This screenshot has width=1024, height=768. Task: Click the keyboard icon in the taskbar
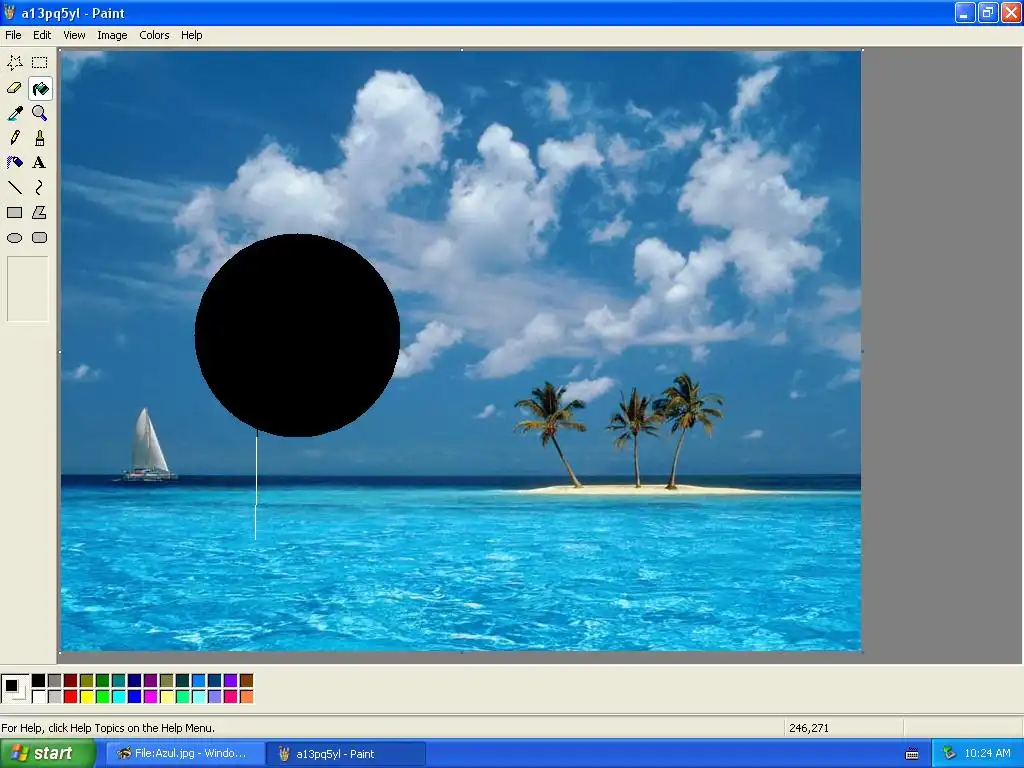tap(912, 754)
